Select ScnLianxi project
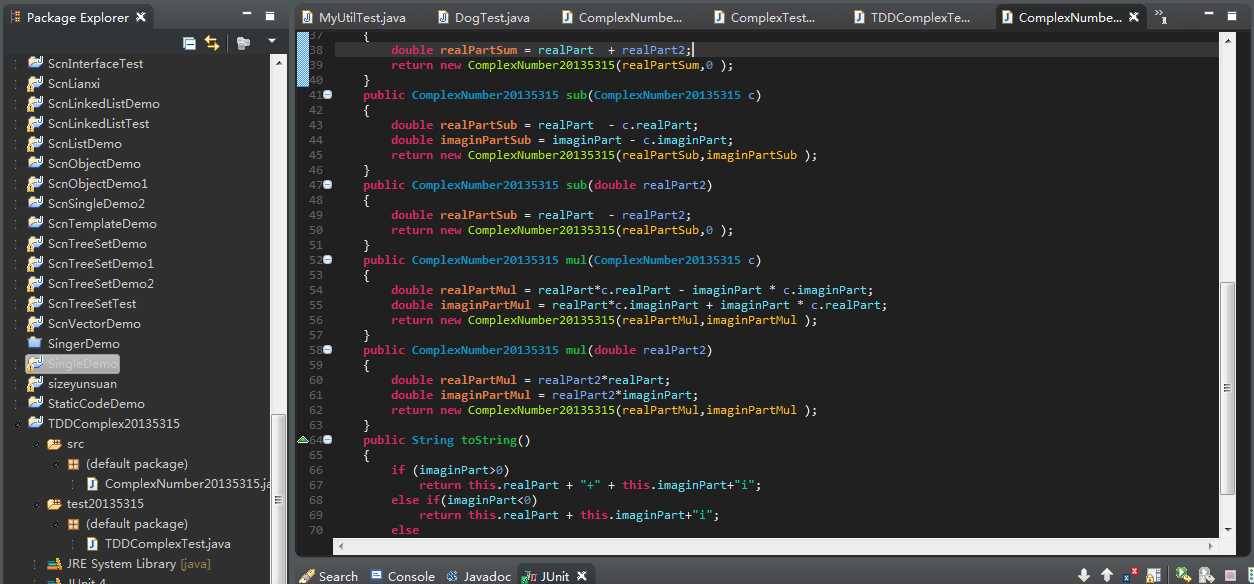The height and width of the screenshot is (584, 1254). (x=74, y=83)
